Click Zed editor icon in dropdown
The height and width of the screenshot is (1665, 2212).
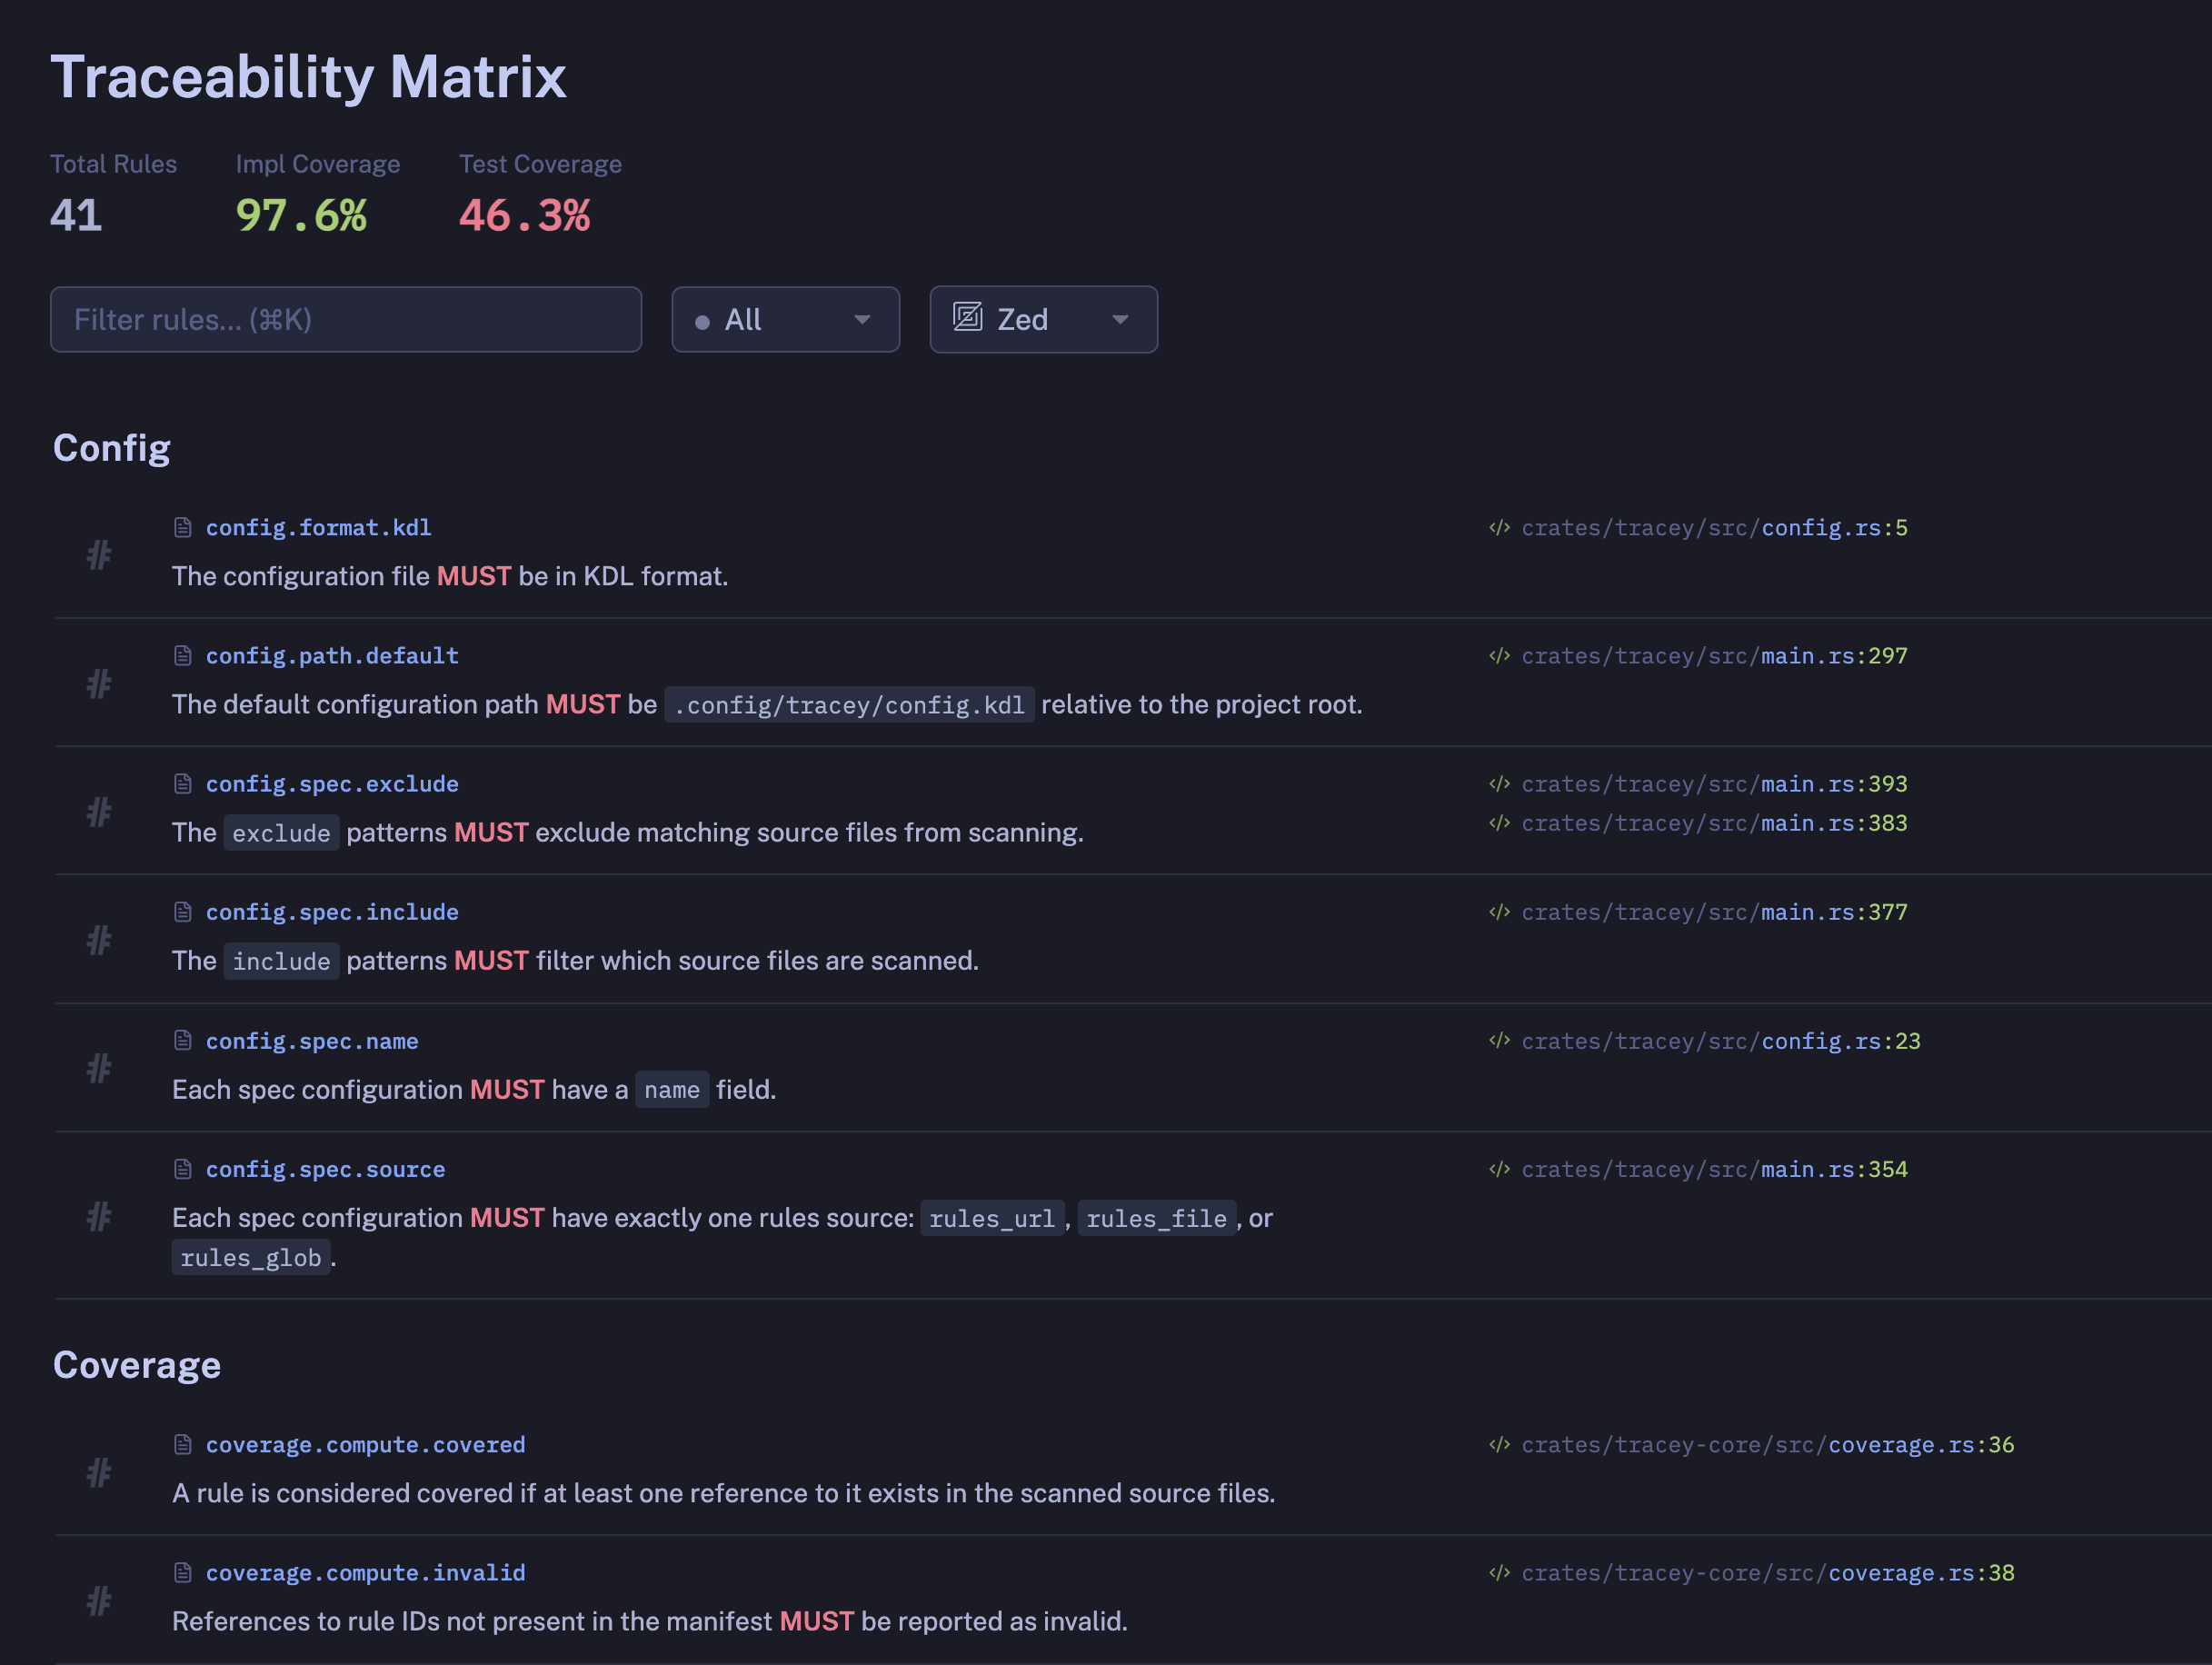pyautogui.click(x=967, y=318)
